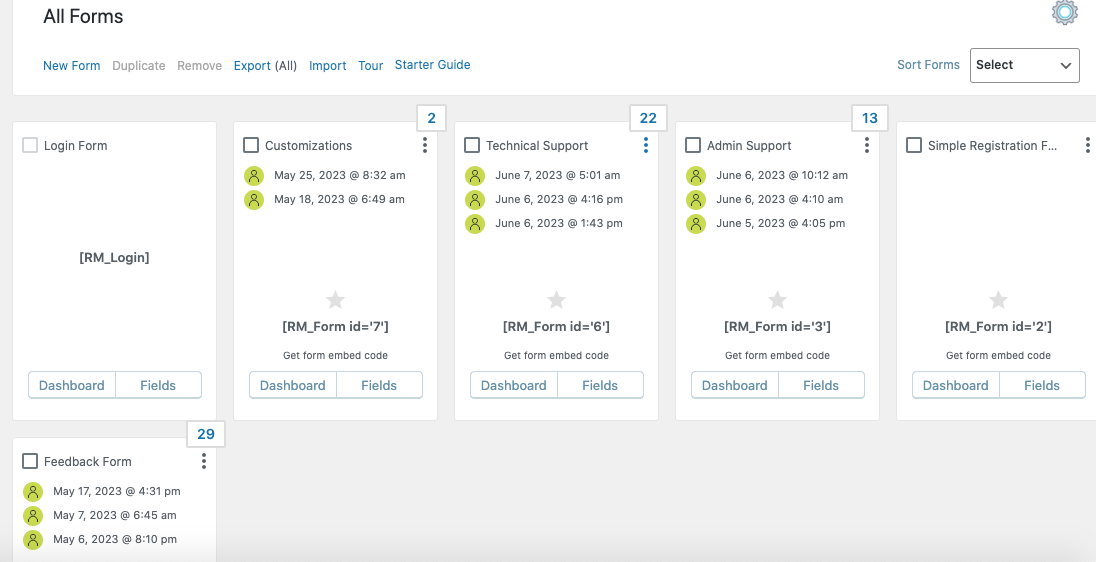Tick the Login Form checkbox

30,146
